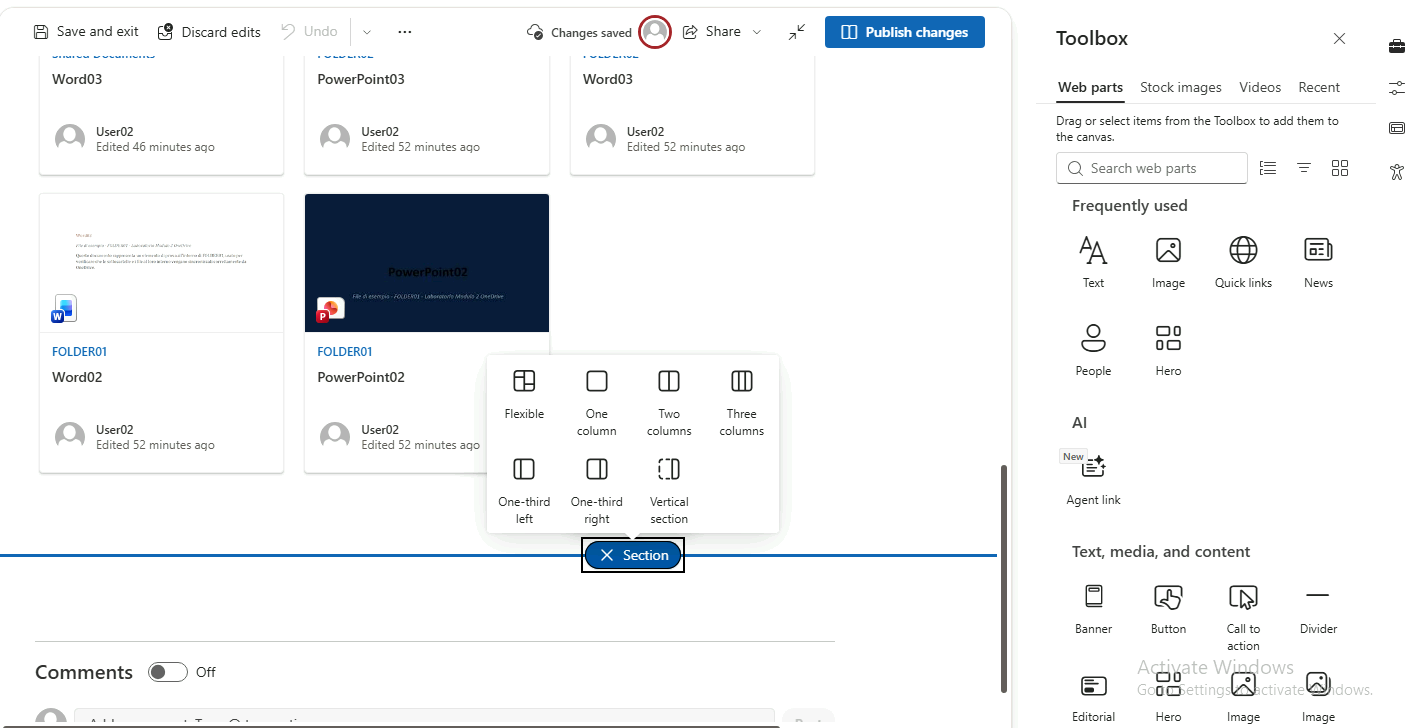Click the Word03 title in first card
1425x728 pixels.
77,79
